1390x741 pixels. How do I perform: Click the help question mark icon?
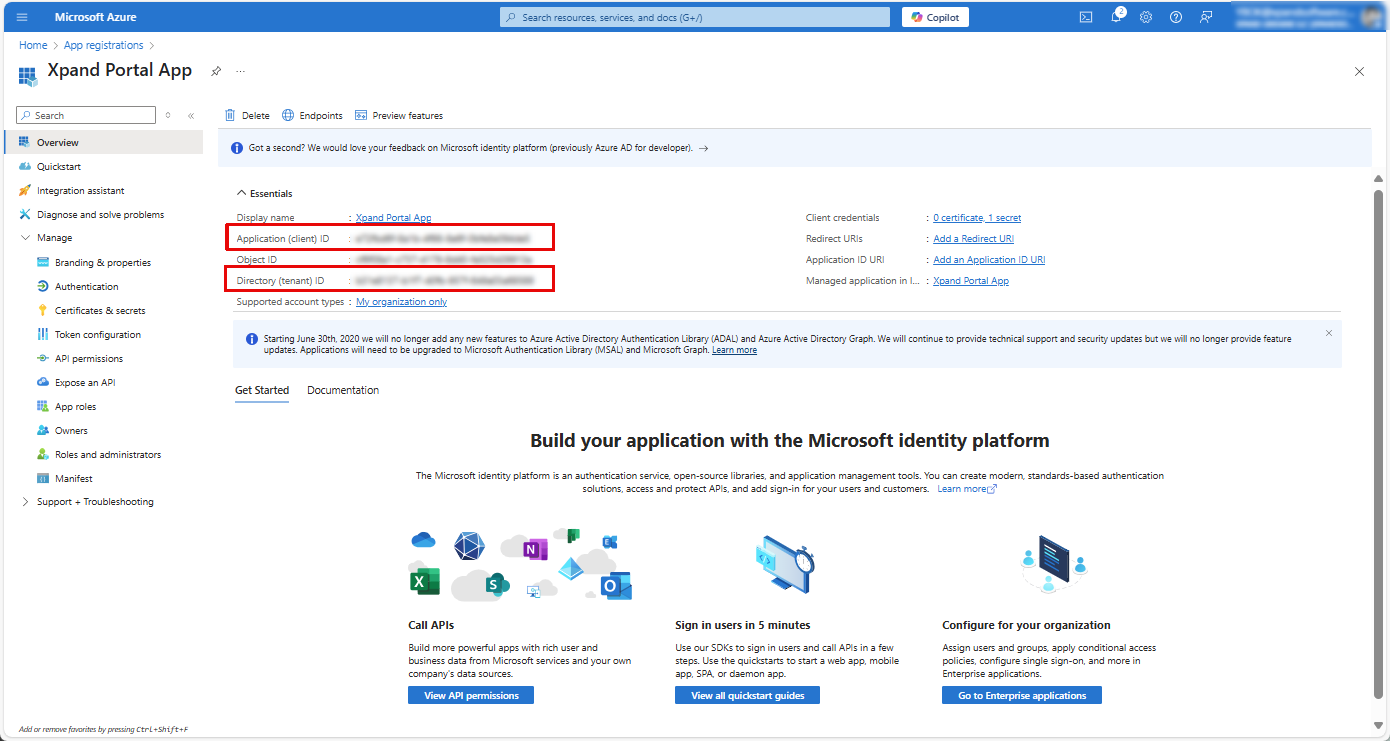coord(1176,17)
